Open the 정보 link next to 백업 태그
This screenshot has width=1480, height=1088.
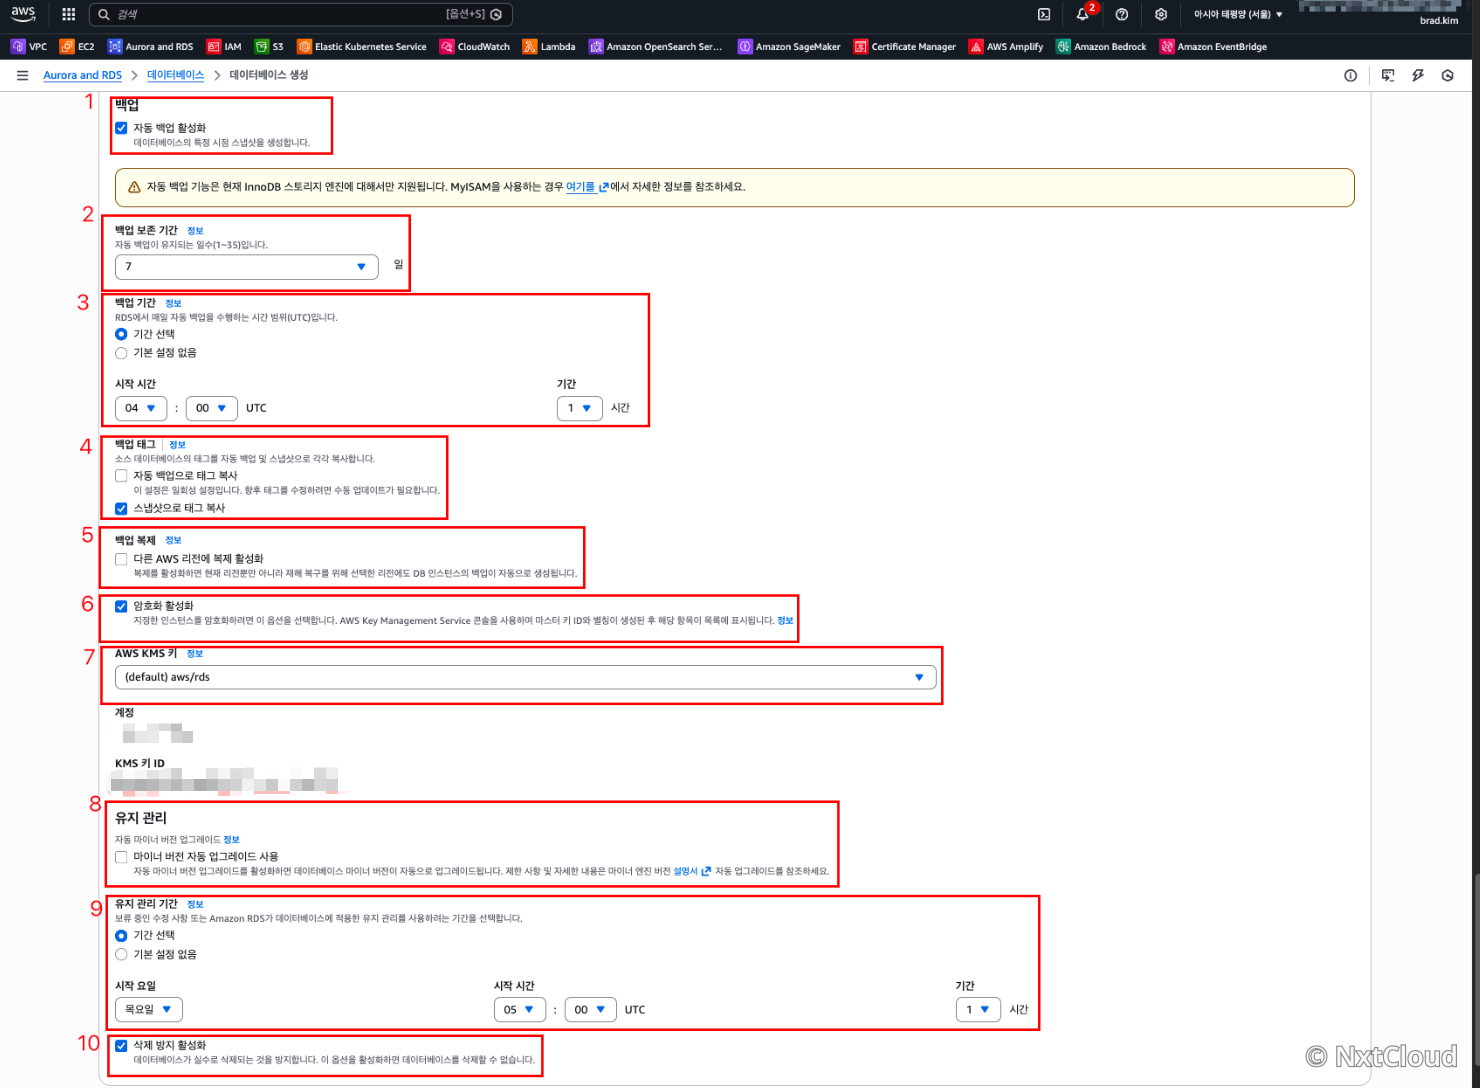pos(177,445)
